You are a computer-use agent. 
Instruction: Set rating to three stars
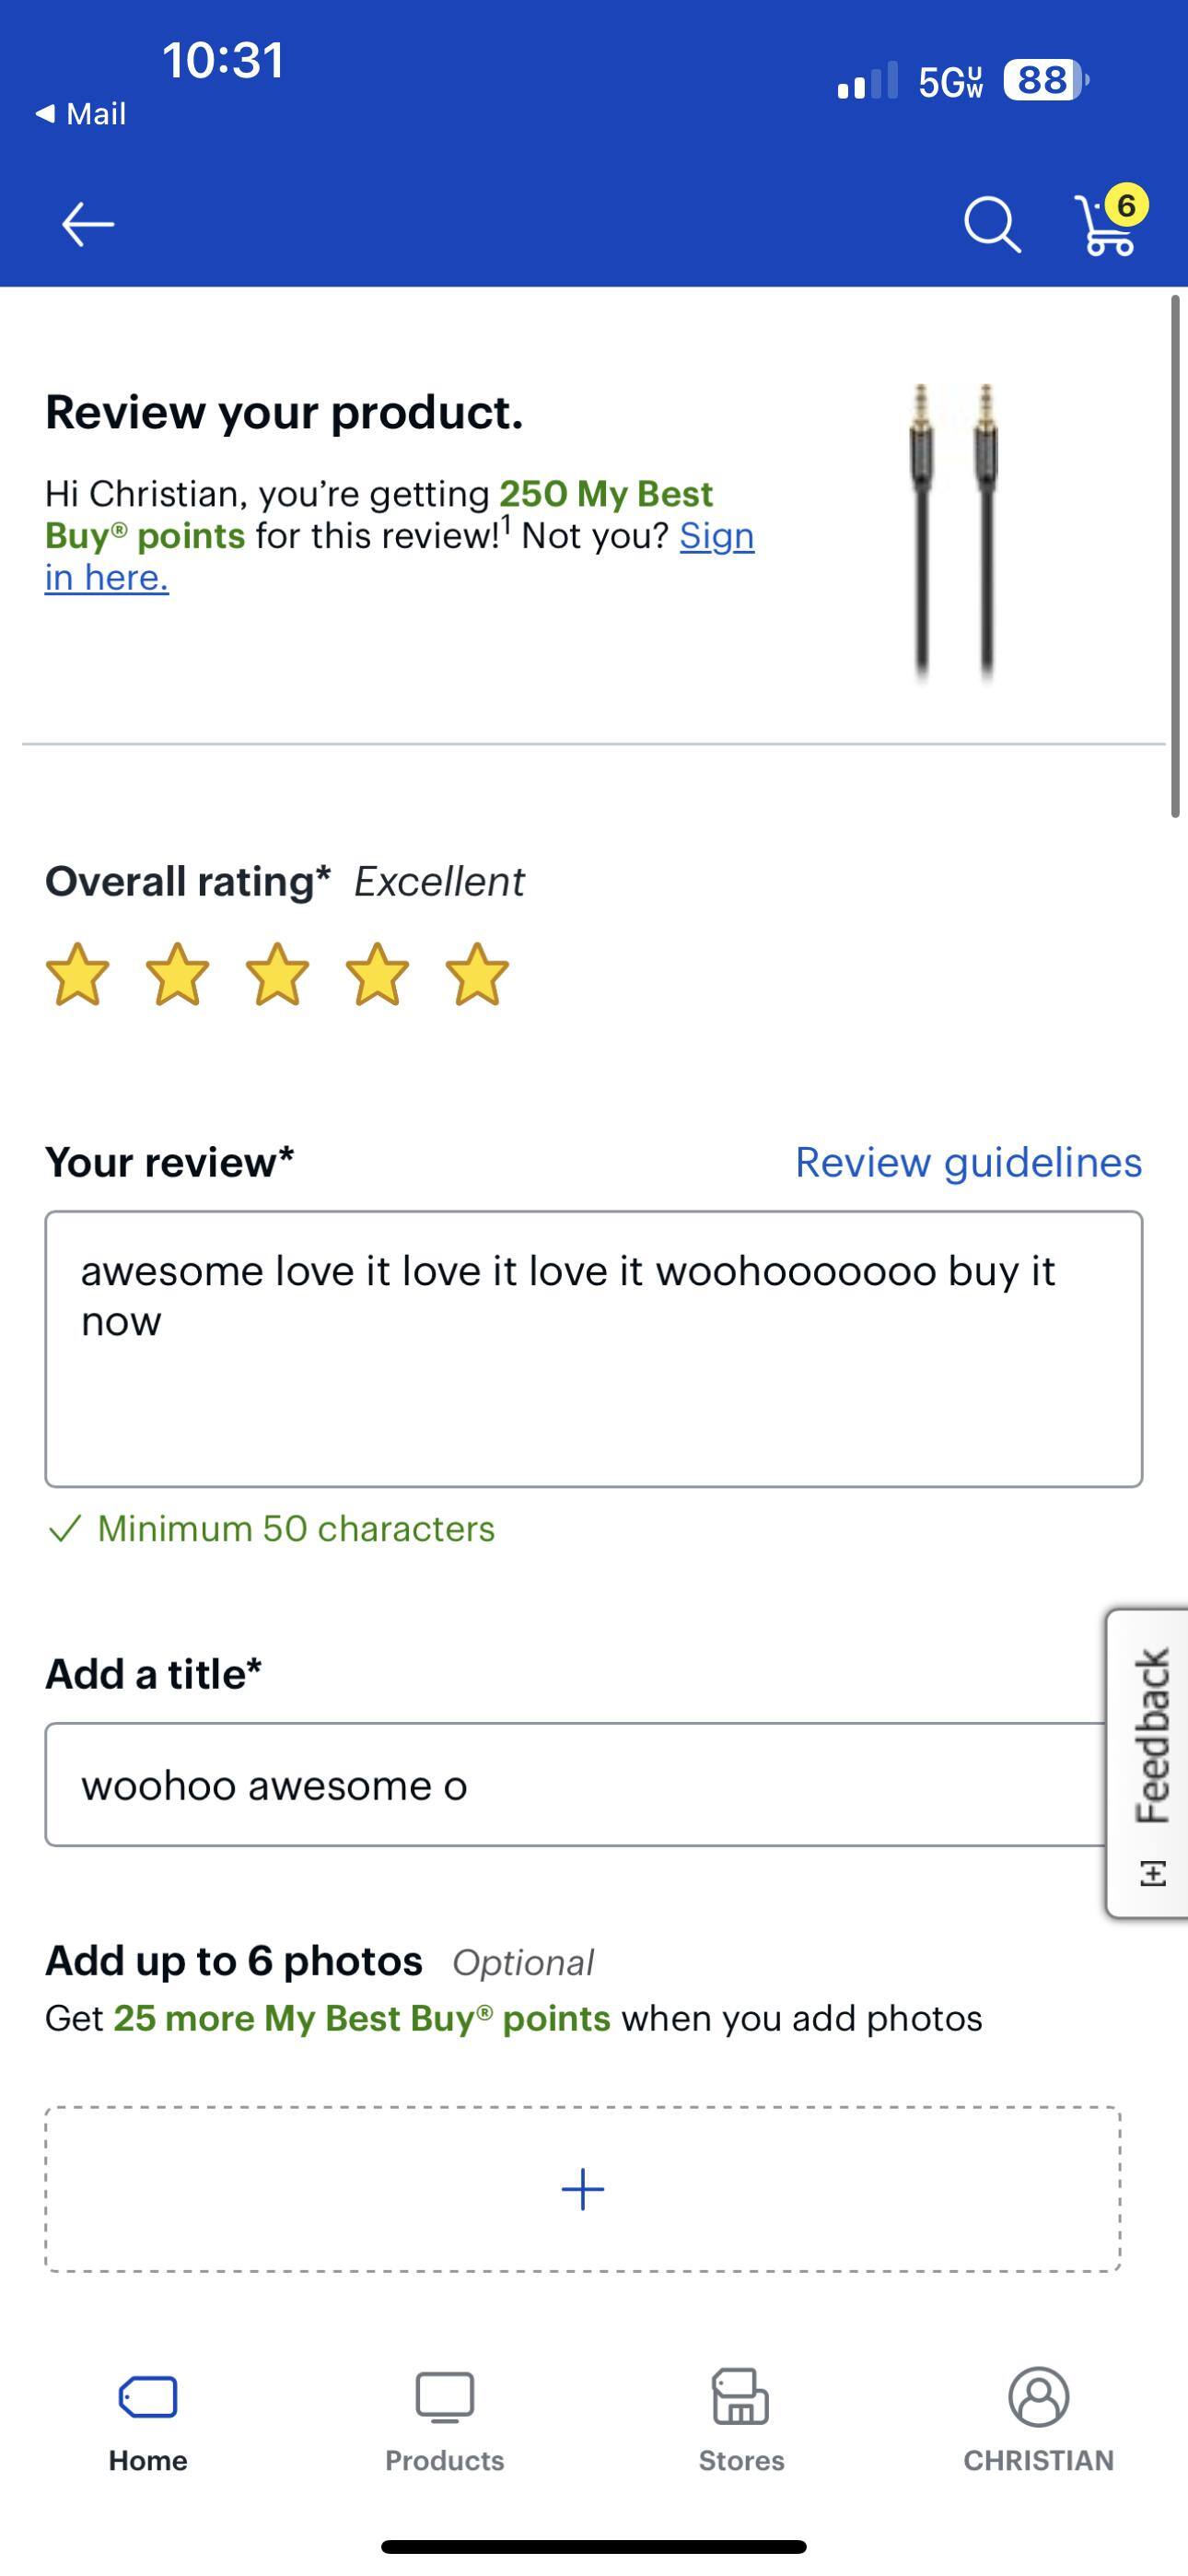pyautogui.click(x=277, y=974)
